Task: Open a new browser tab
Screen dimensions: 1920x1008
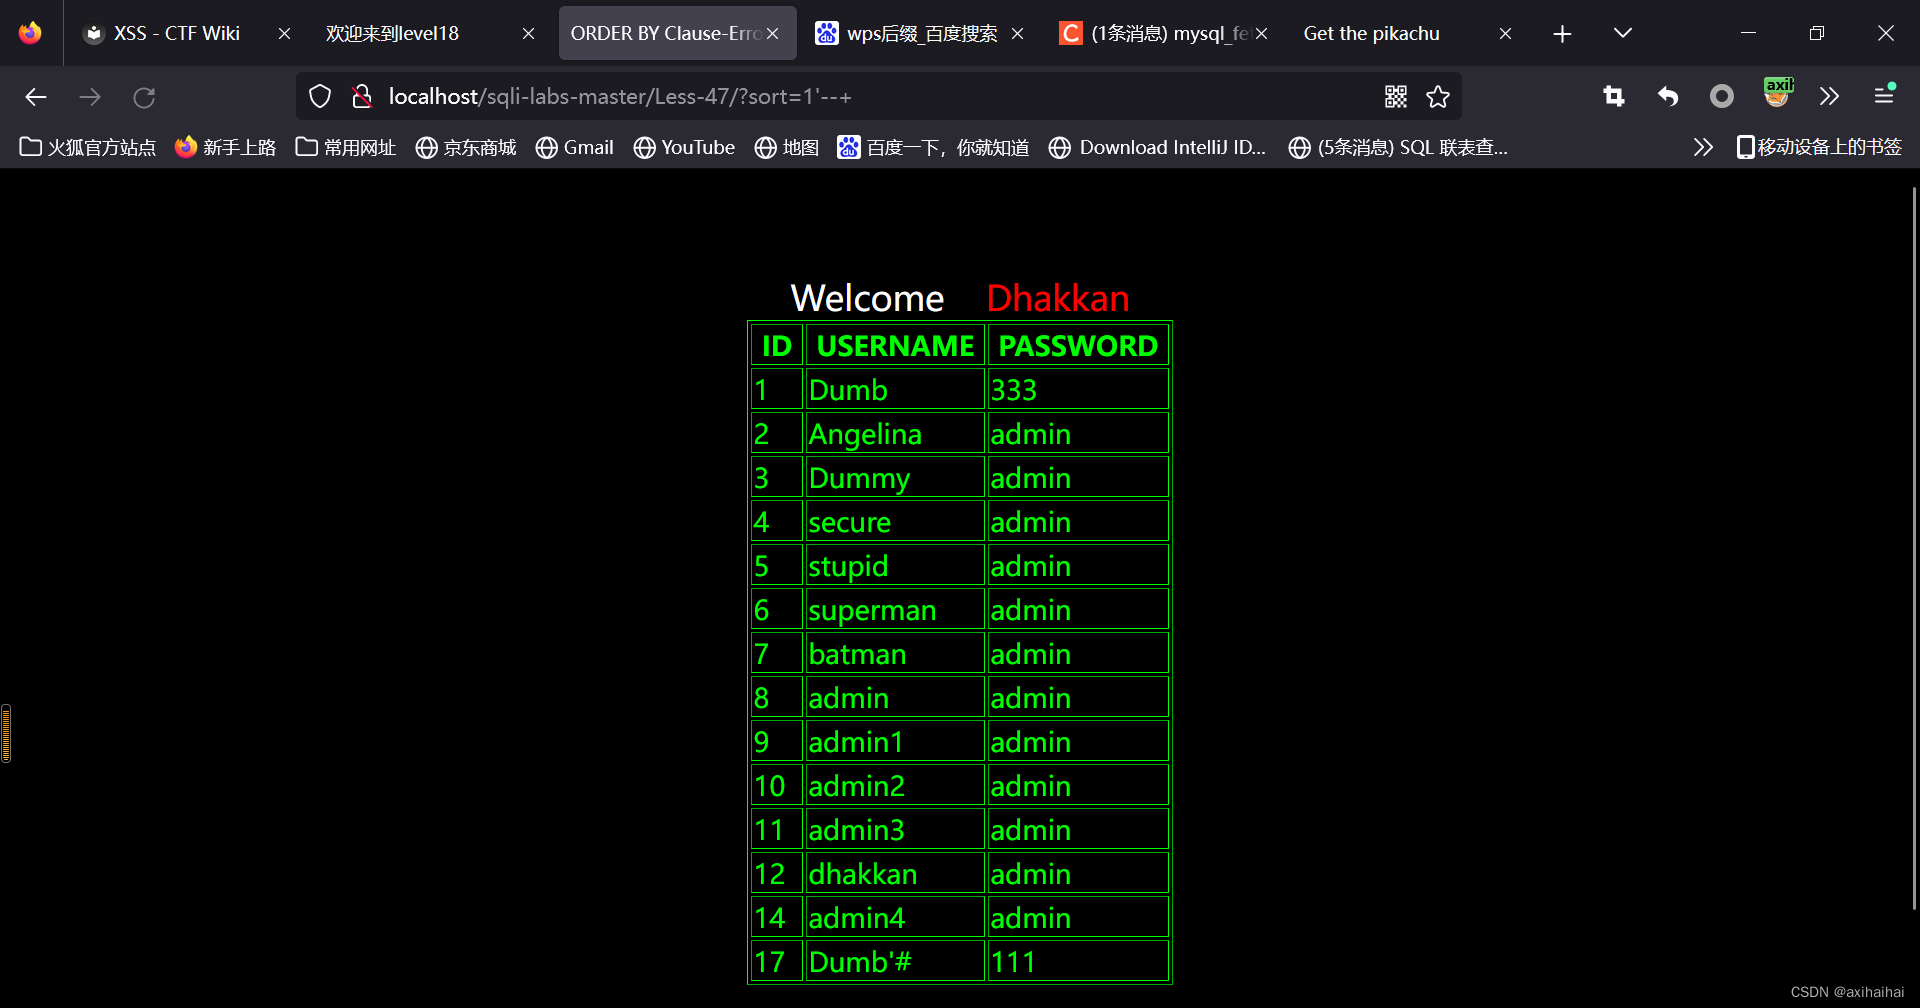Action: 1561,33
